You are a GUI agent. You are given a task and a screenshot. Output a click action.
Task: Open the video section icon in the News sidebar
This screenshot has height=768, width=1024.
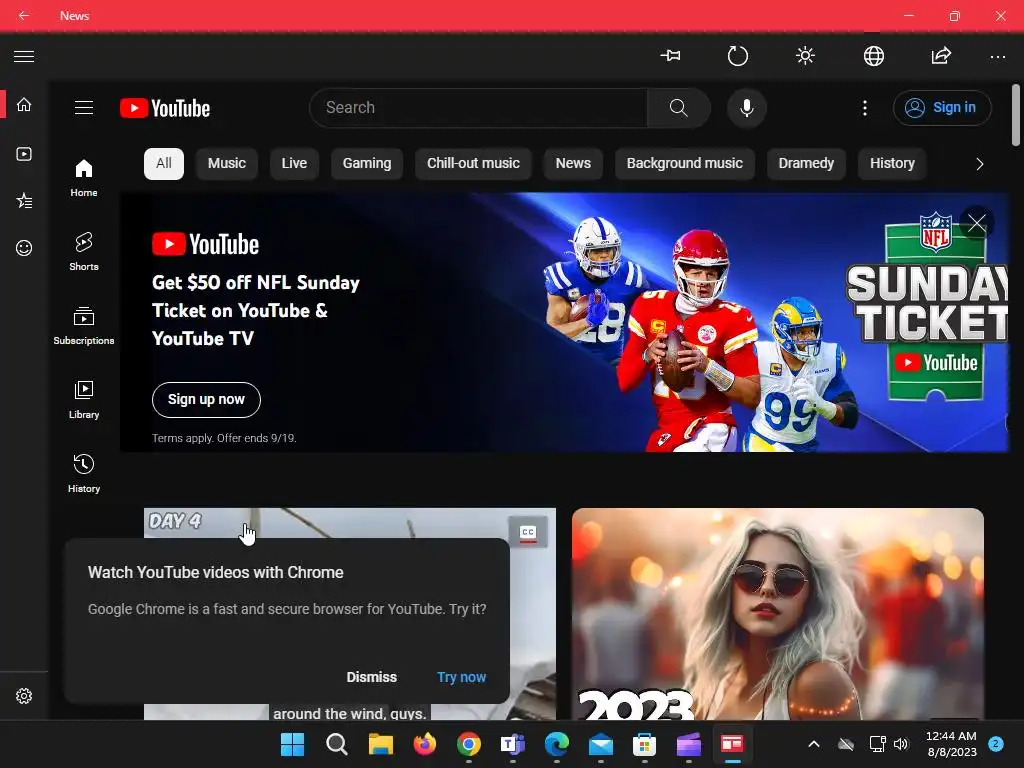(24, 154)
